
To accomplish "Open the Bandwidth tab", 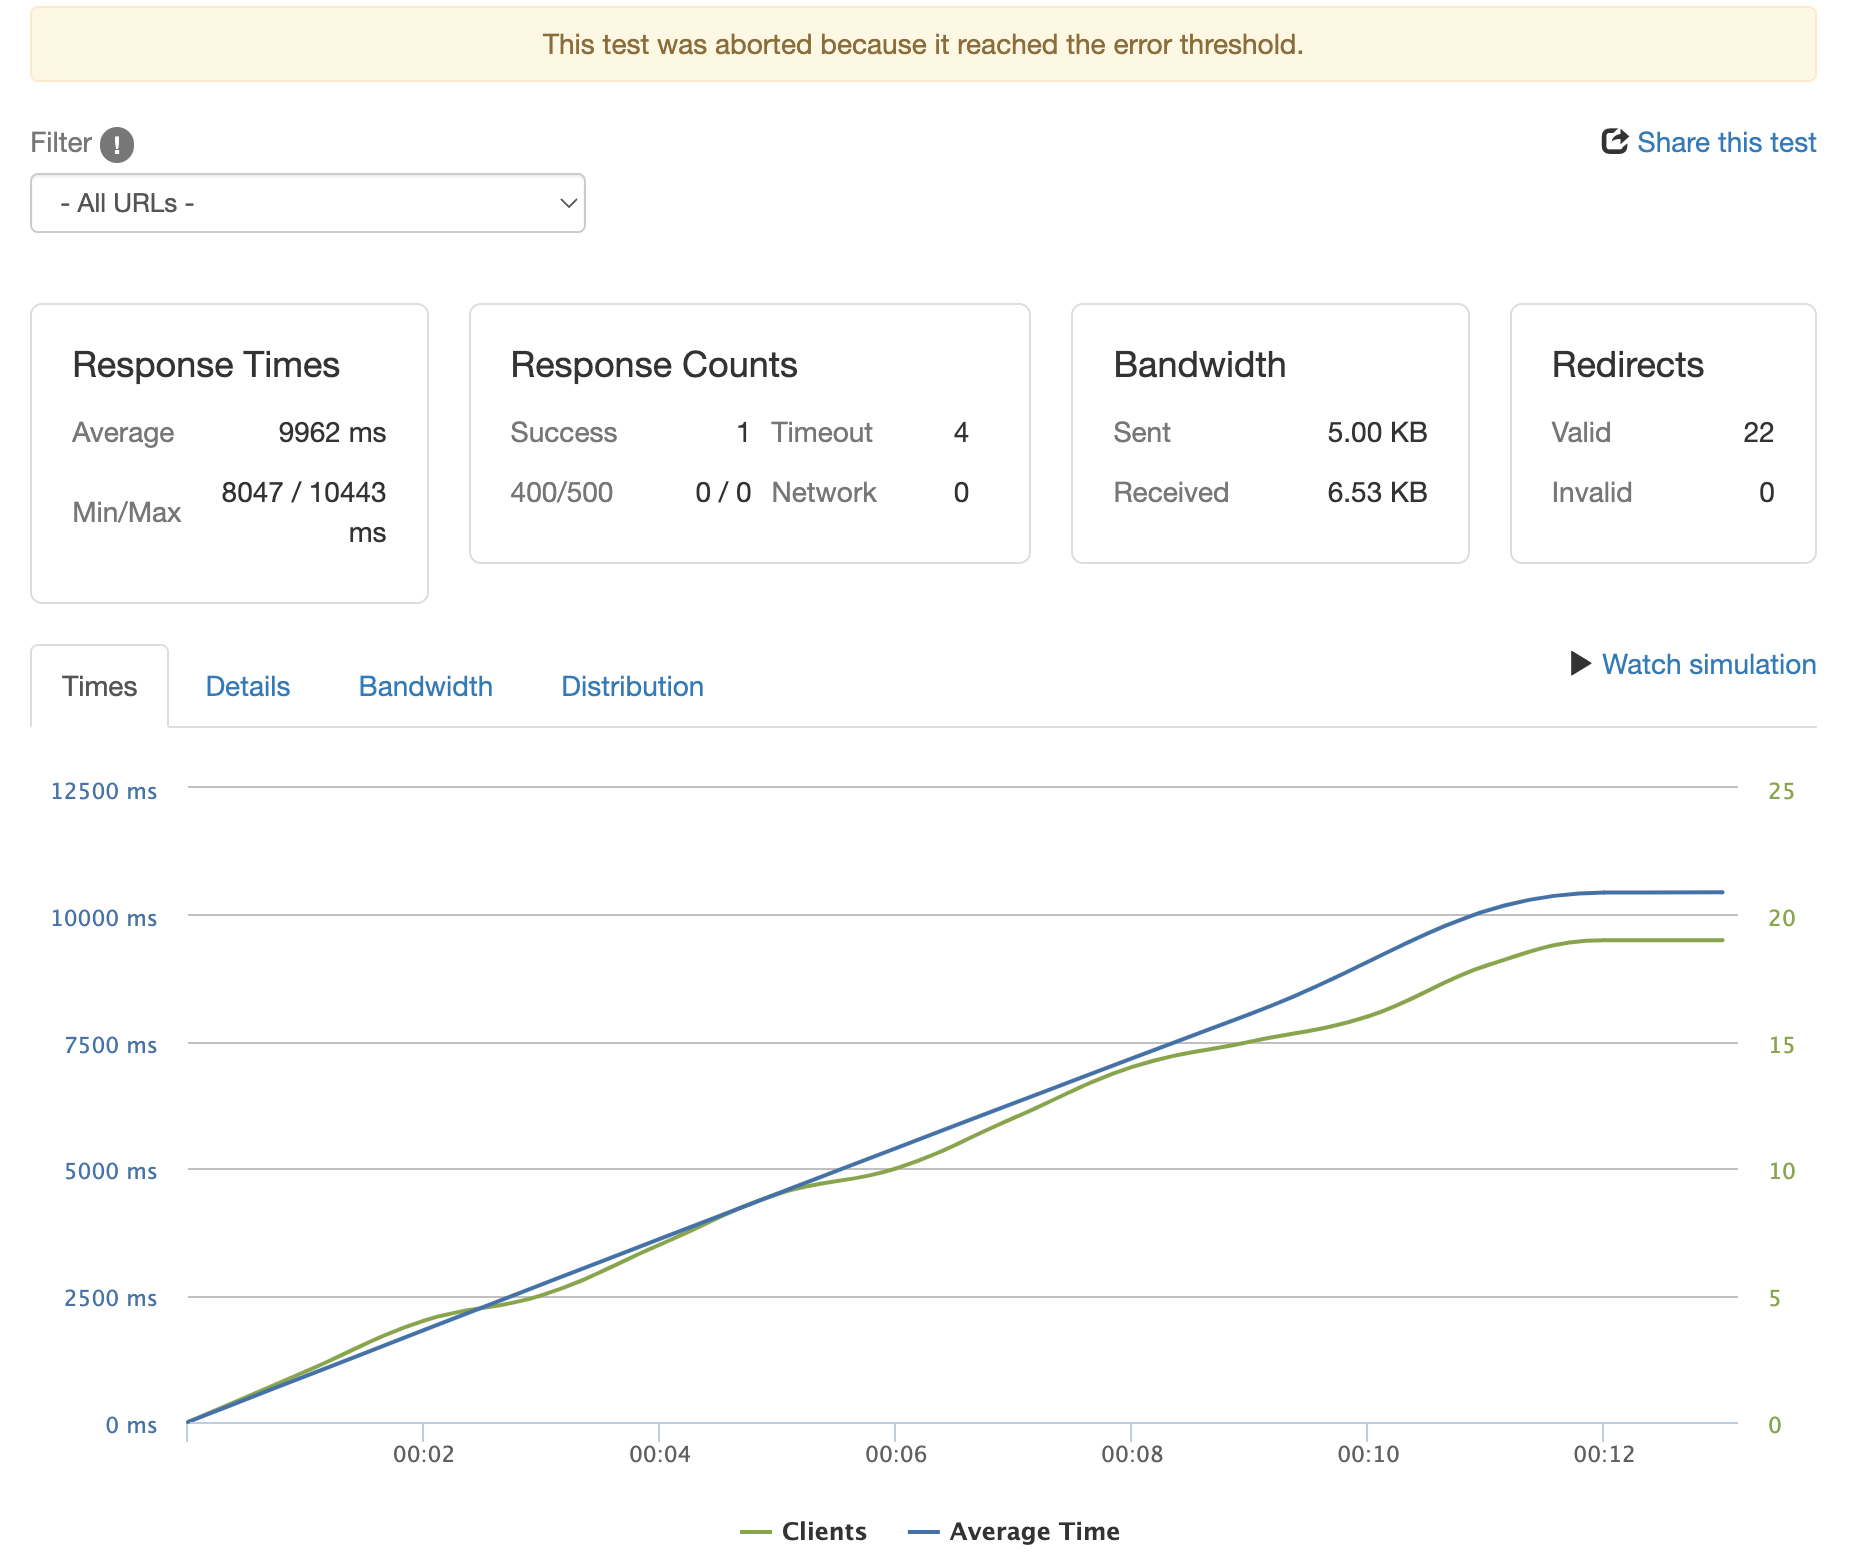I will (x=425, y=686).
